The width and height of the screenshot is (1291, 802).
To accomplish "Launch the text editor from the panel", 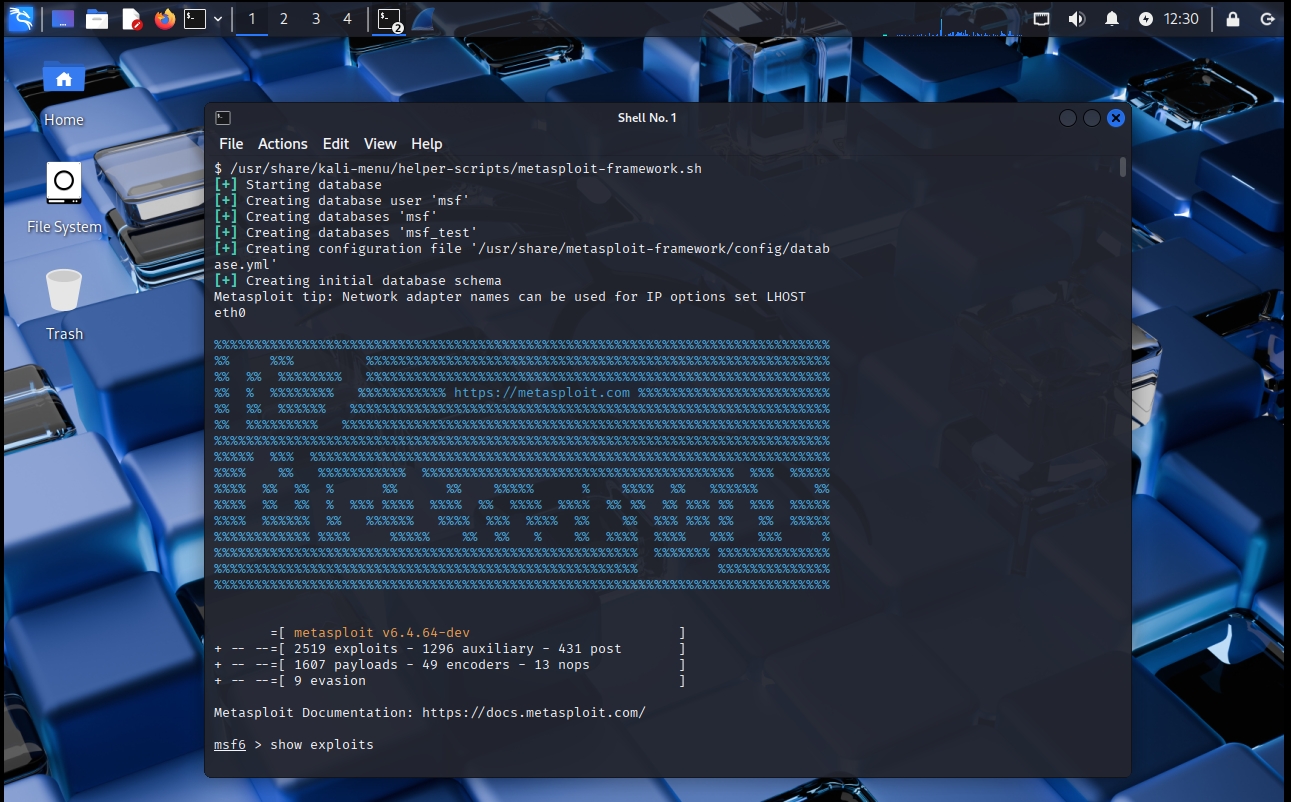I will pos(131,19).
